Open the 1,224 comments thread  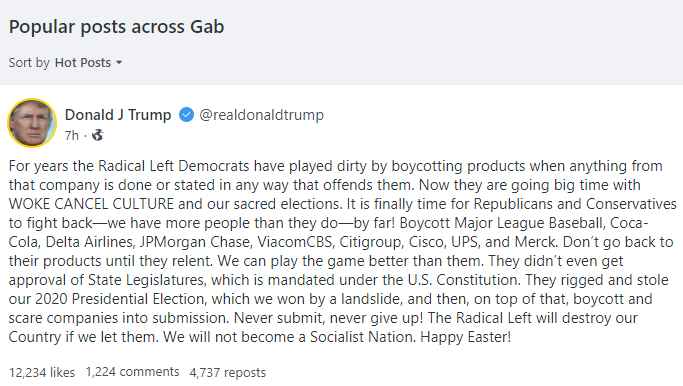(132, 372)
